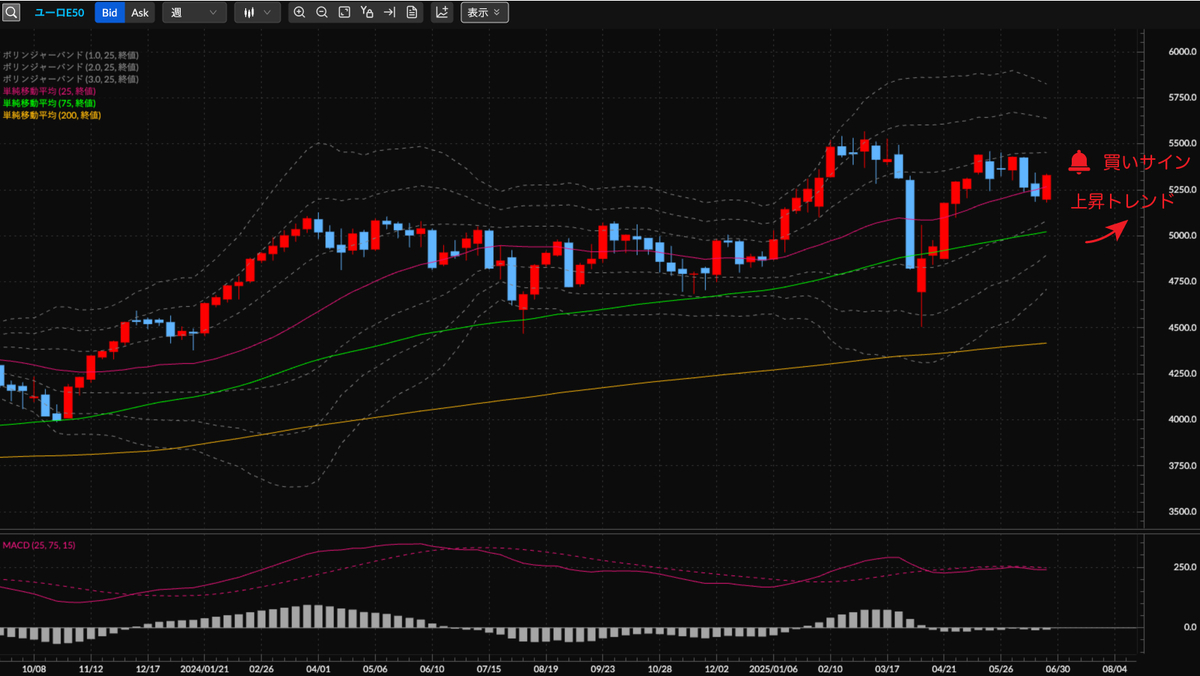The width and height of the screenshot is (1200, 676).
Task: Open the add indicator chart icon
Action: pos(441,13)
